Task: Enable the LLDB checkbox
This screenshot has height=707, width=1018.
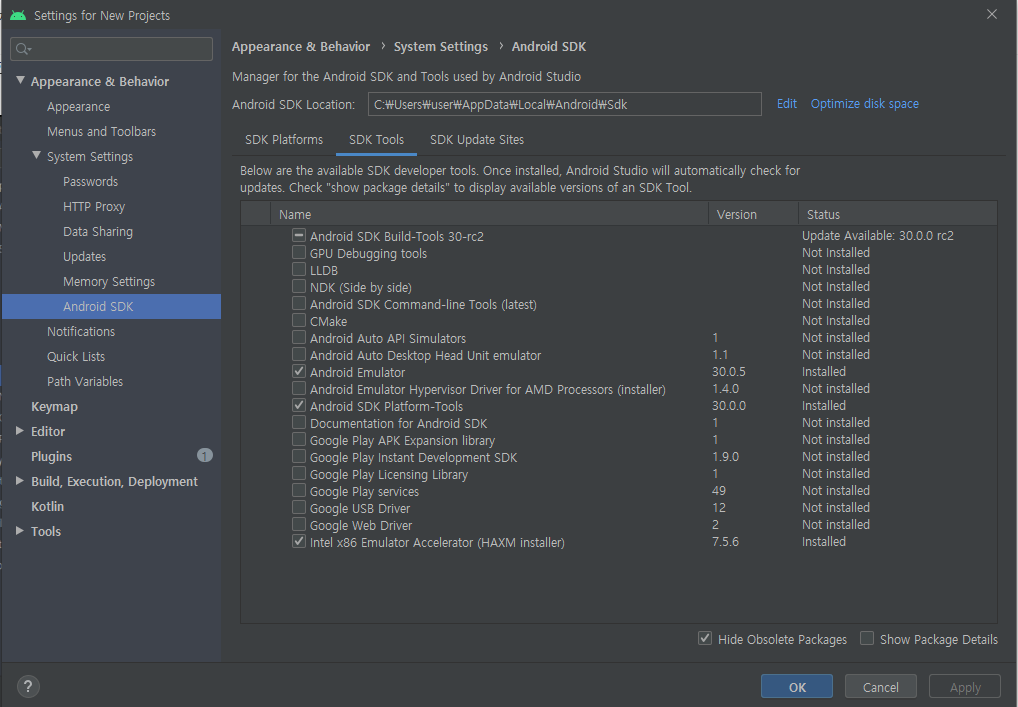Action: (299, 269)
